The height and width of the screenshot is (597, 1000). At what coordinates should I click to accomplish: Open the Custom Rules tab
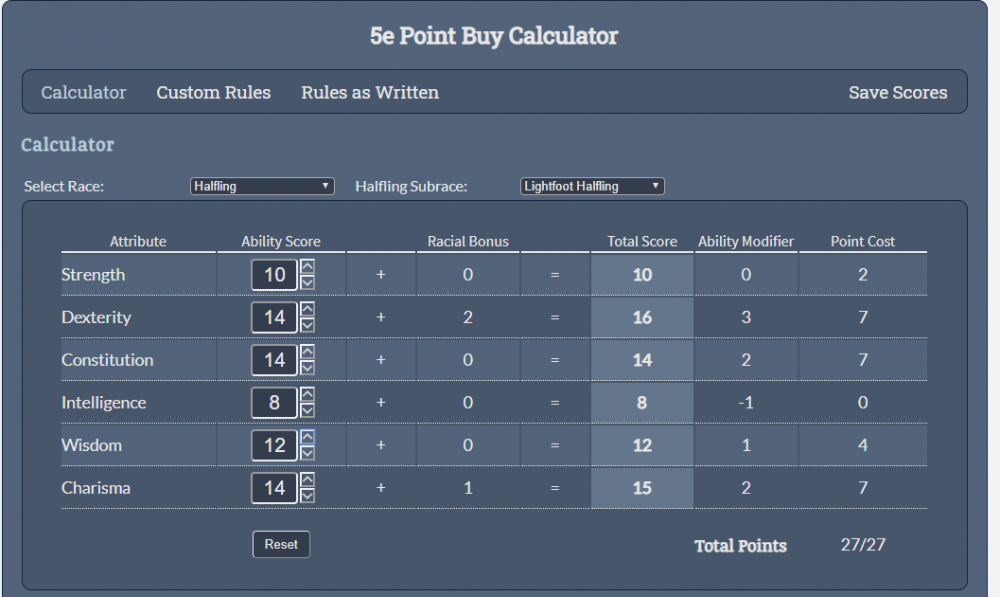(214, 92)
